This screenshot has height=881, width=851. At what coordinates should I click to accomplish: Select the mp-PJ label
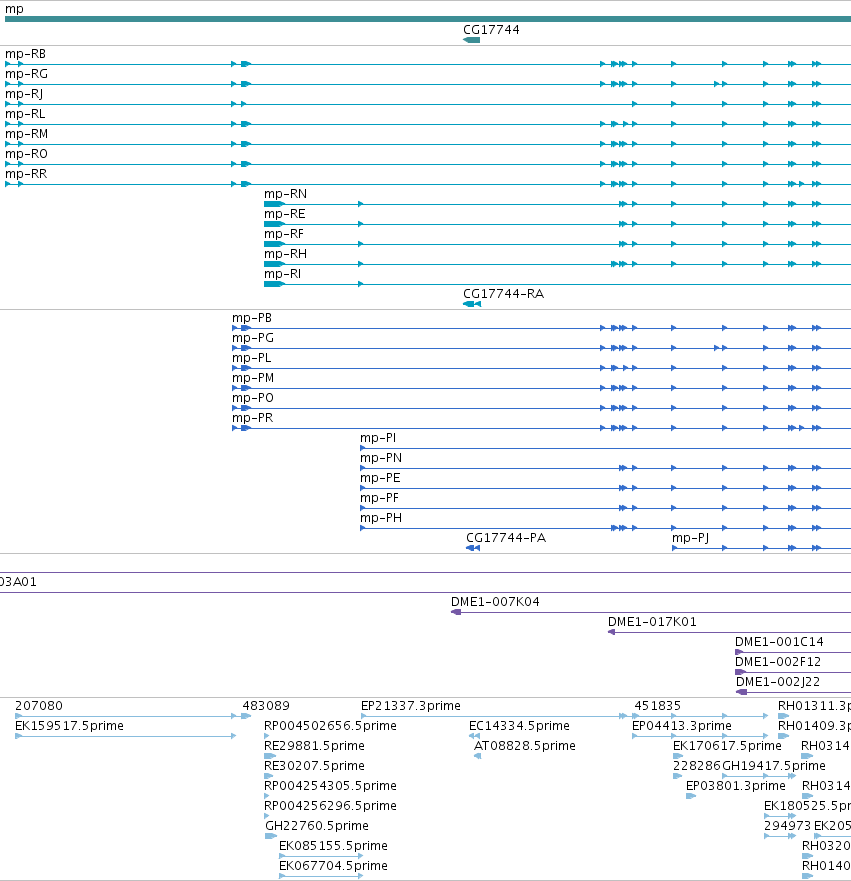coord(690,538)
